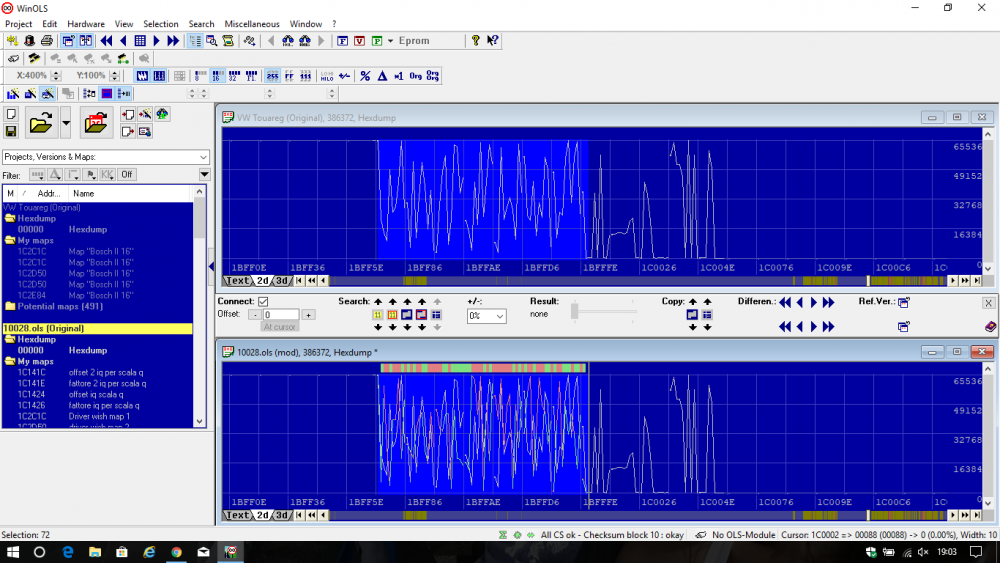Click the offset minus button
The height and width of the screenshot is (563, 1000).
254,315
